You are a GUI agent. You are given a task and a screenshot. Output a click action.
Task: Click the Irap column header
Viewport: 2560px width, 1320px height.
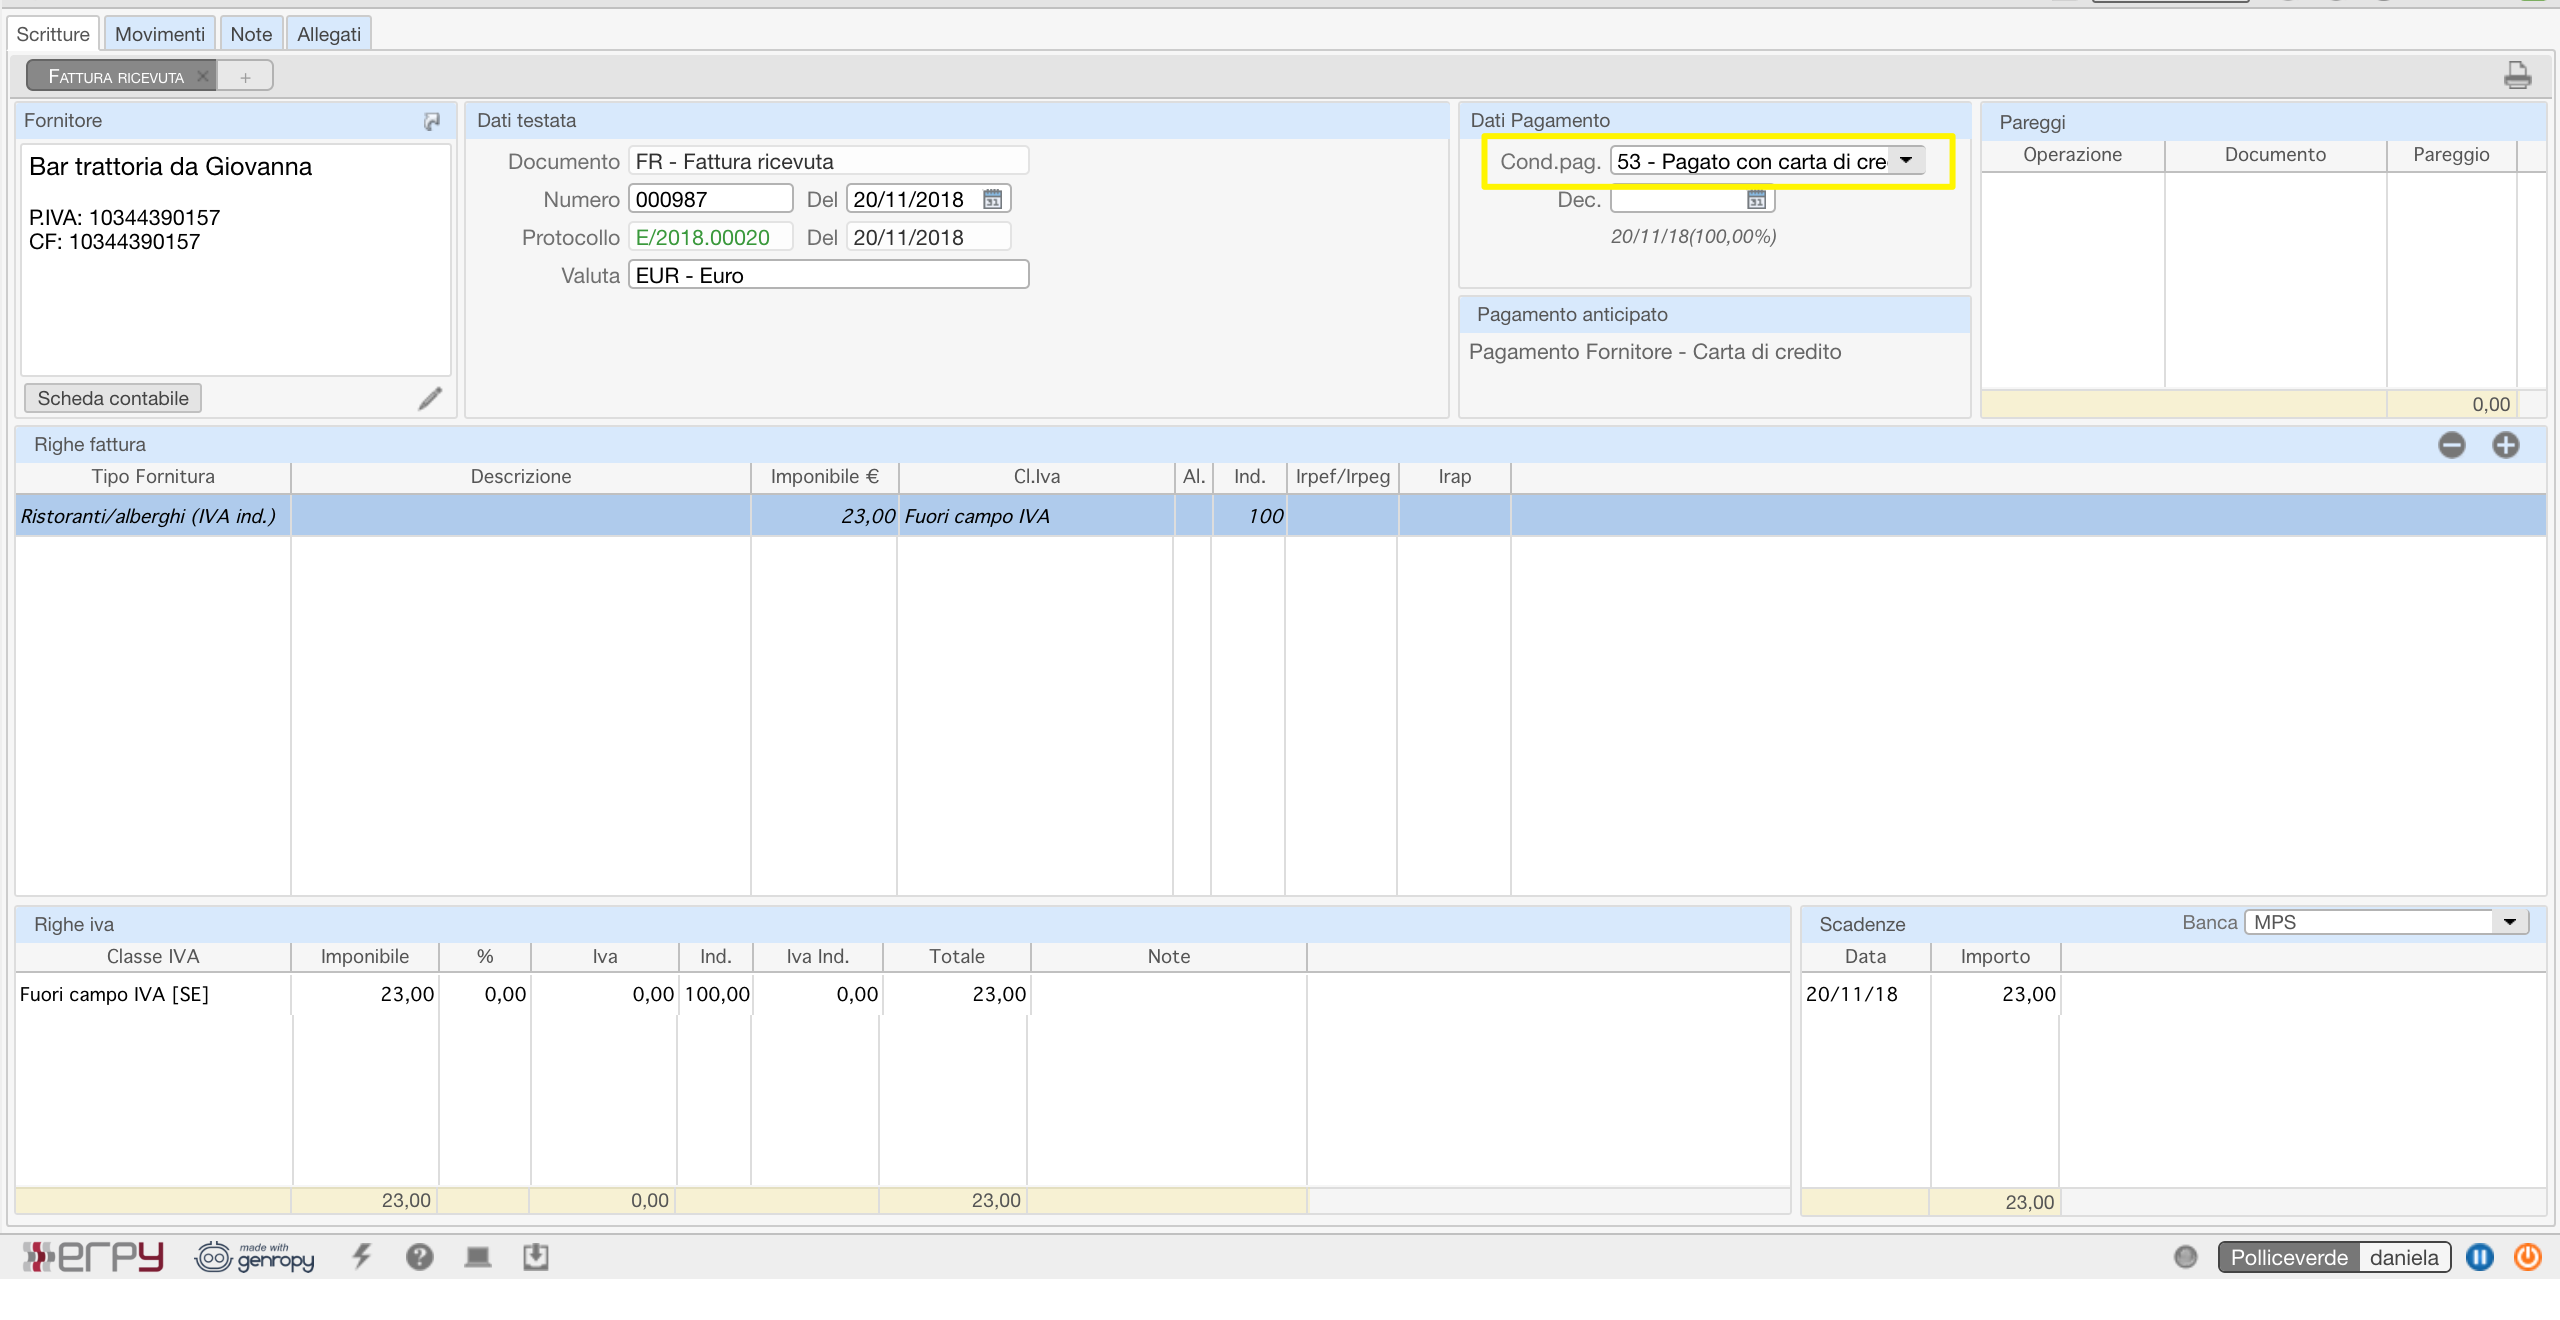1454,477
